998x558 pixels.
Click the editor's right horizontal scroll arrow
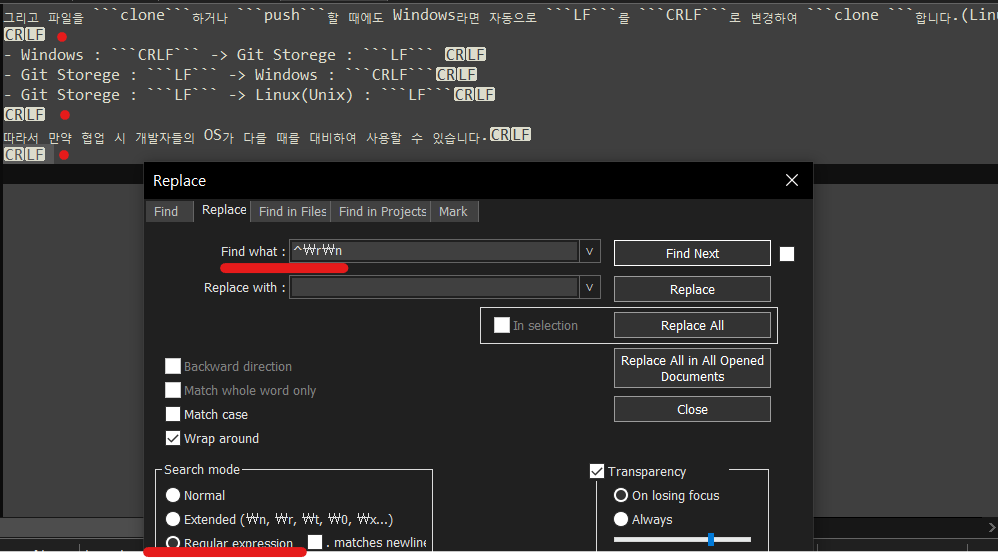point(992,527)
